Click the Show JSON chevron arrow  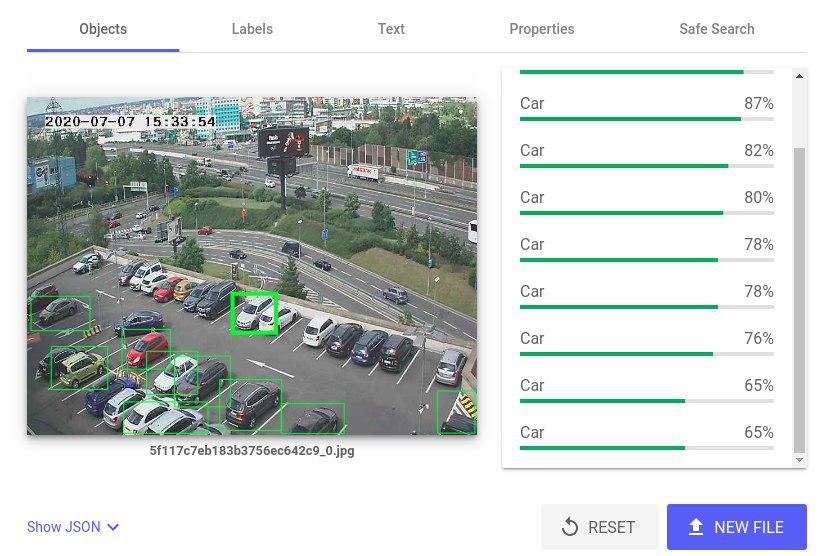coord(113,527)
